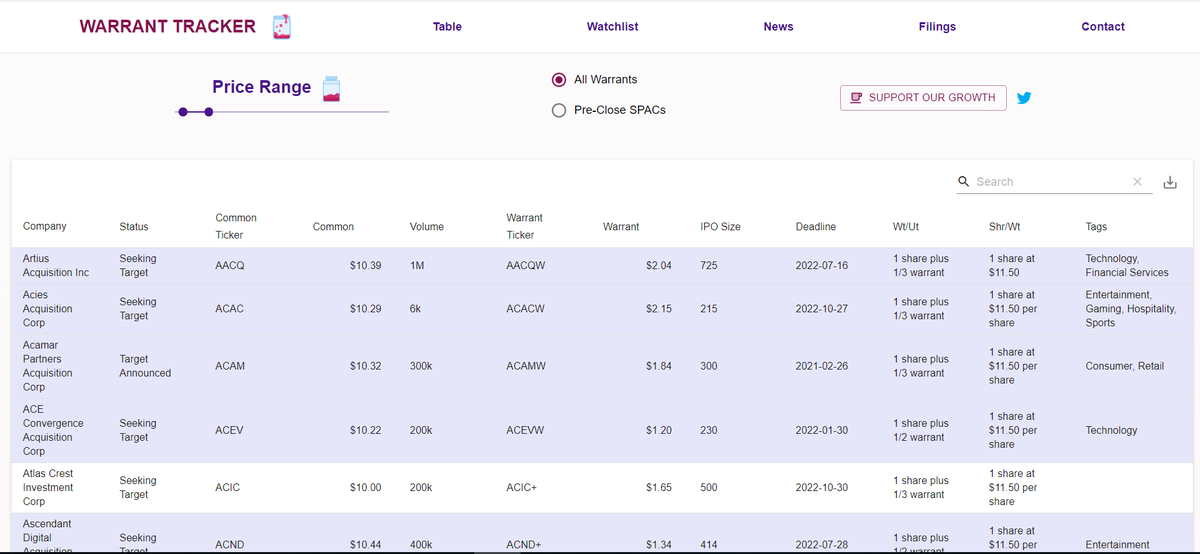Viewport: 1200px width, 554px height.
Task: Select the Acamar Partners Acquisition Corp cell
Action: (x=48, y=366)
